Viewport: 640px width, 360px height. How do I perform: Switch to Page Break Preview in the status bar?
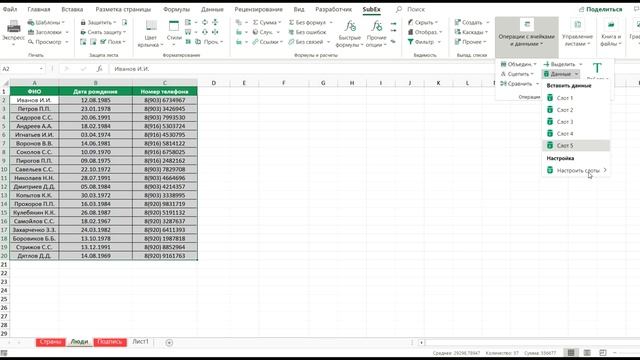coord(602,353)
